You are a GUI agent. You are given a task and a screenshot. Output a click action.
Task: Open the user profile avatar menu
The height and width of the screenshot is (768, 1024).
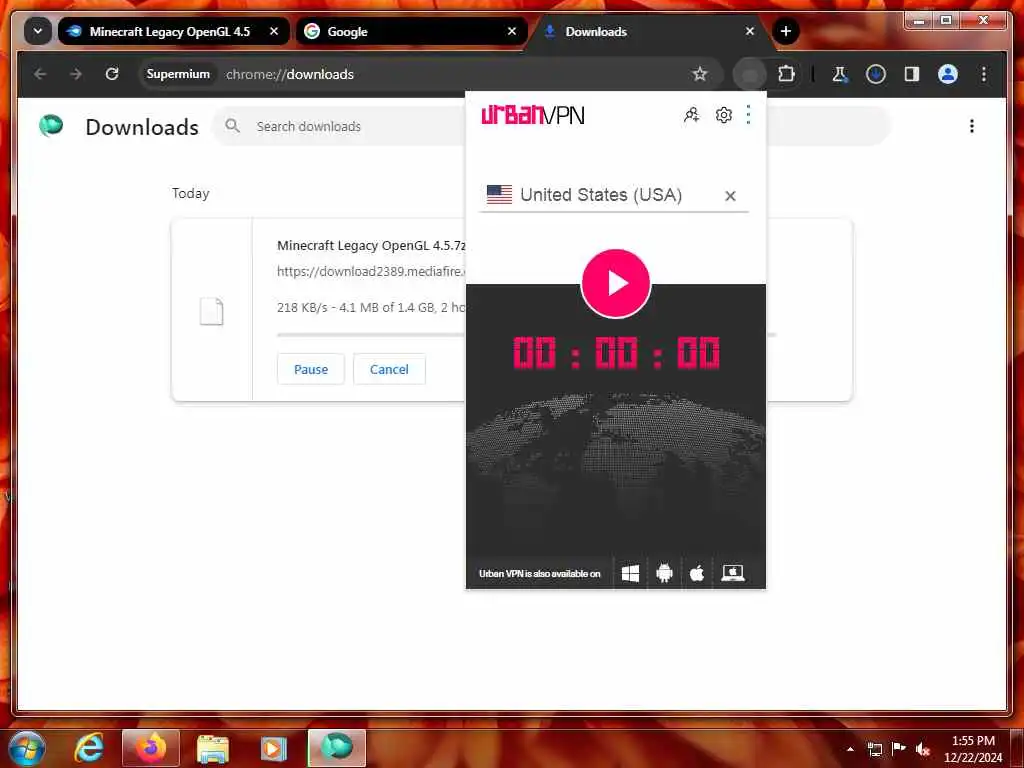948,74
